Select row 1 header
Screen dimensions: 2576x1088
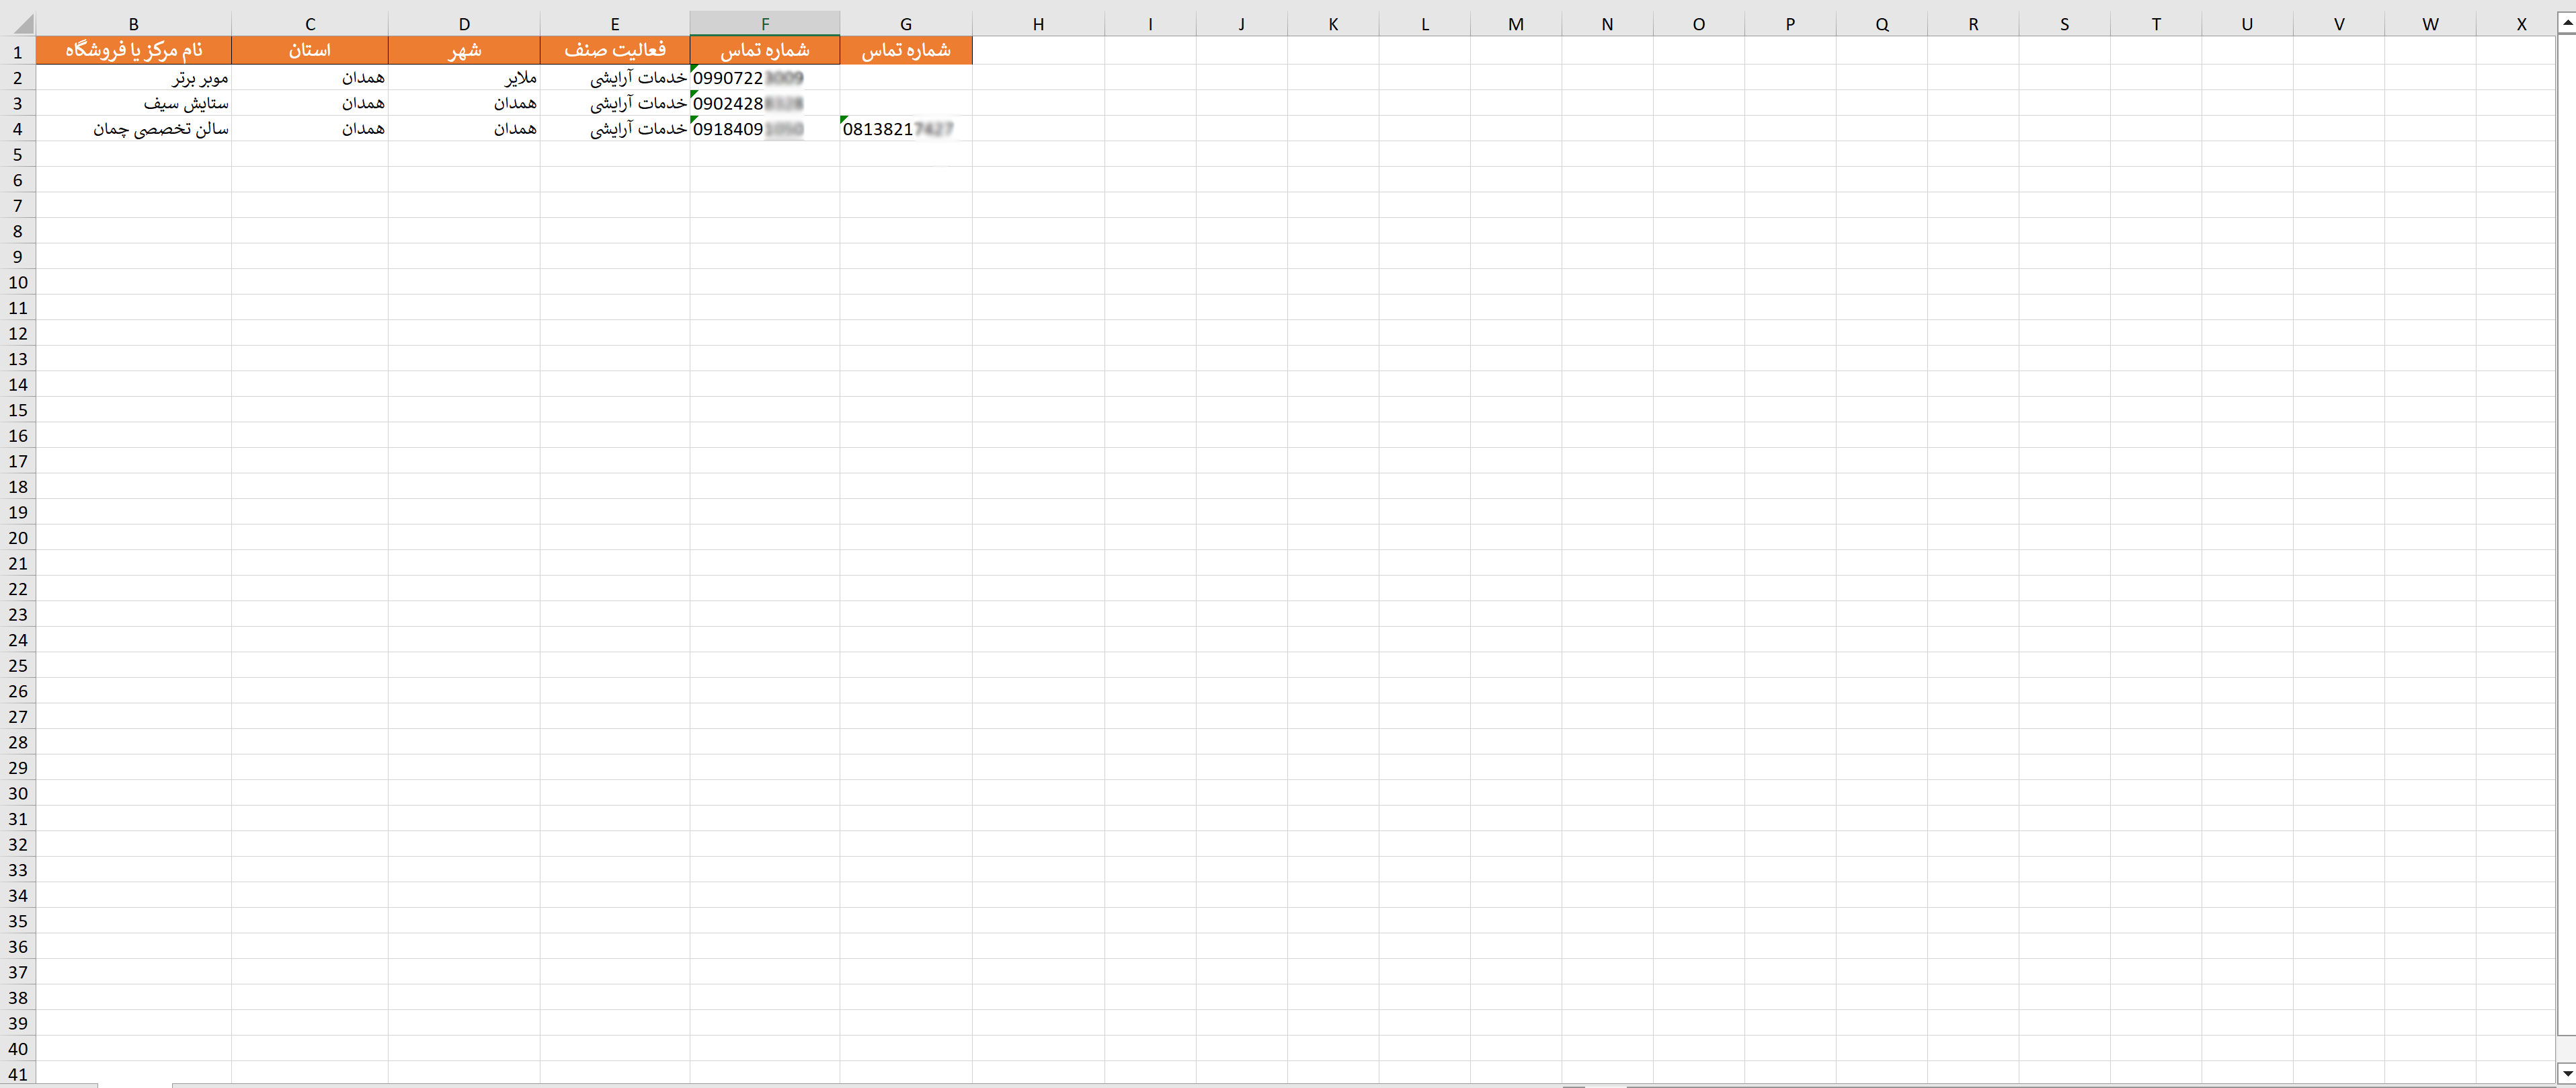coord(18,51)
